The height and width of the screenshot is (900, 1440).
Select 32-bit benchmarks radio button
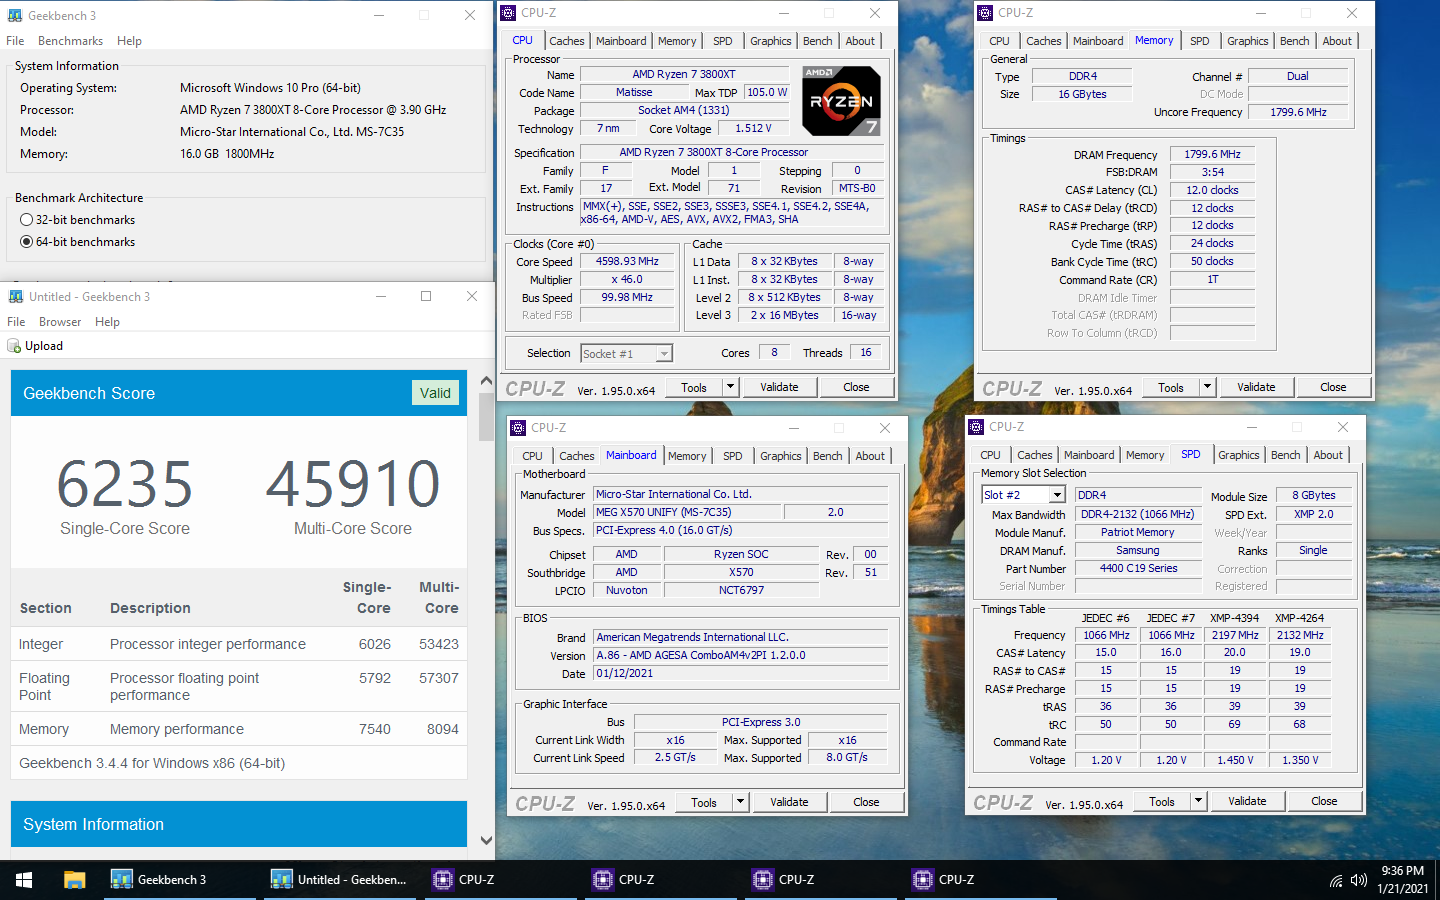coord(27,220)
